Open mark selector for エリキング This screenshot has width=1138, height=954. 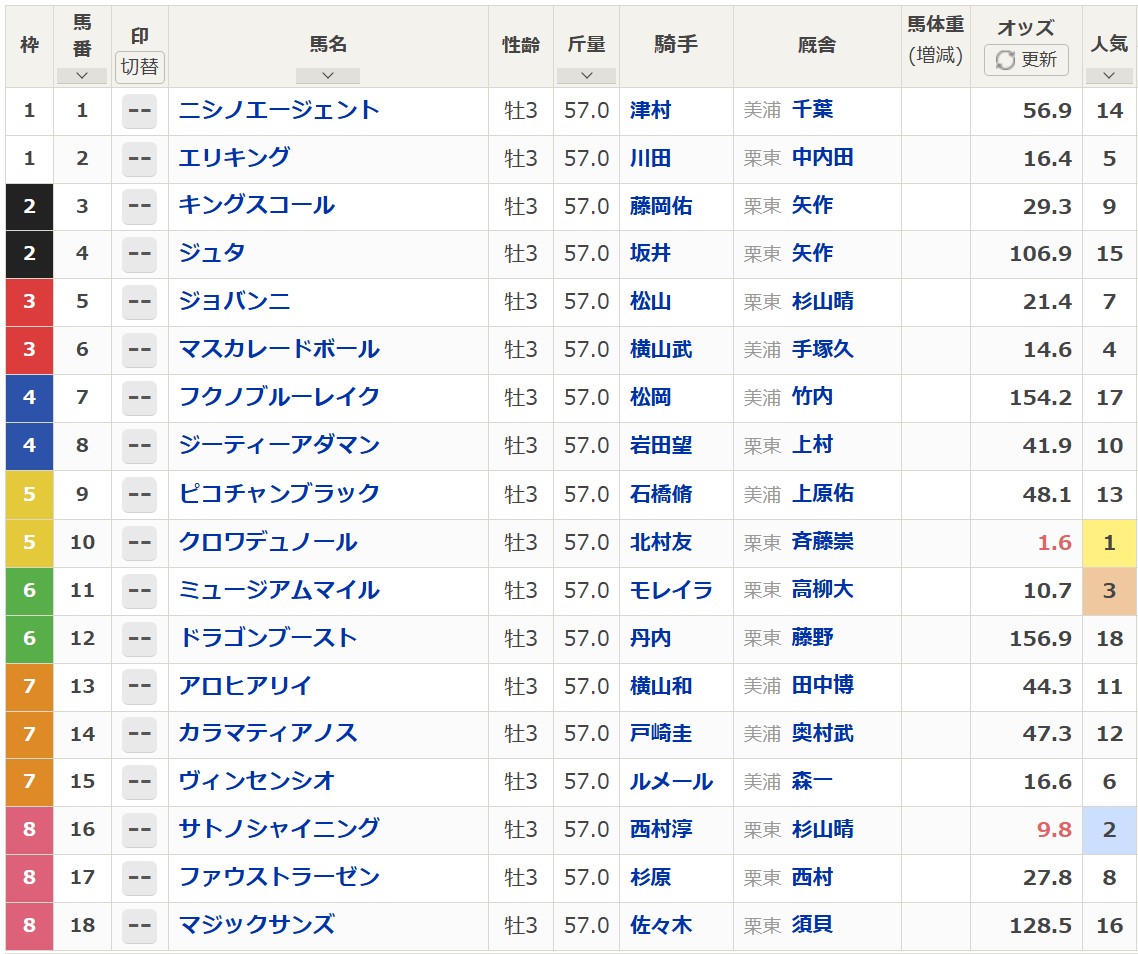click(139, 159)
